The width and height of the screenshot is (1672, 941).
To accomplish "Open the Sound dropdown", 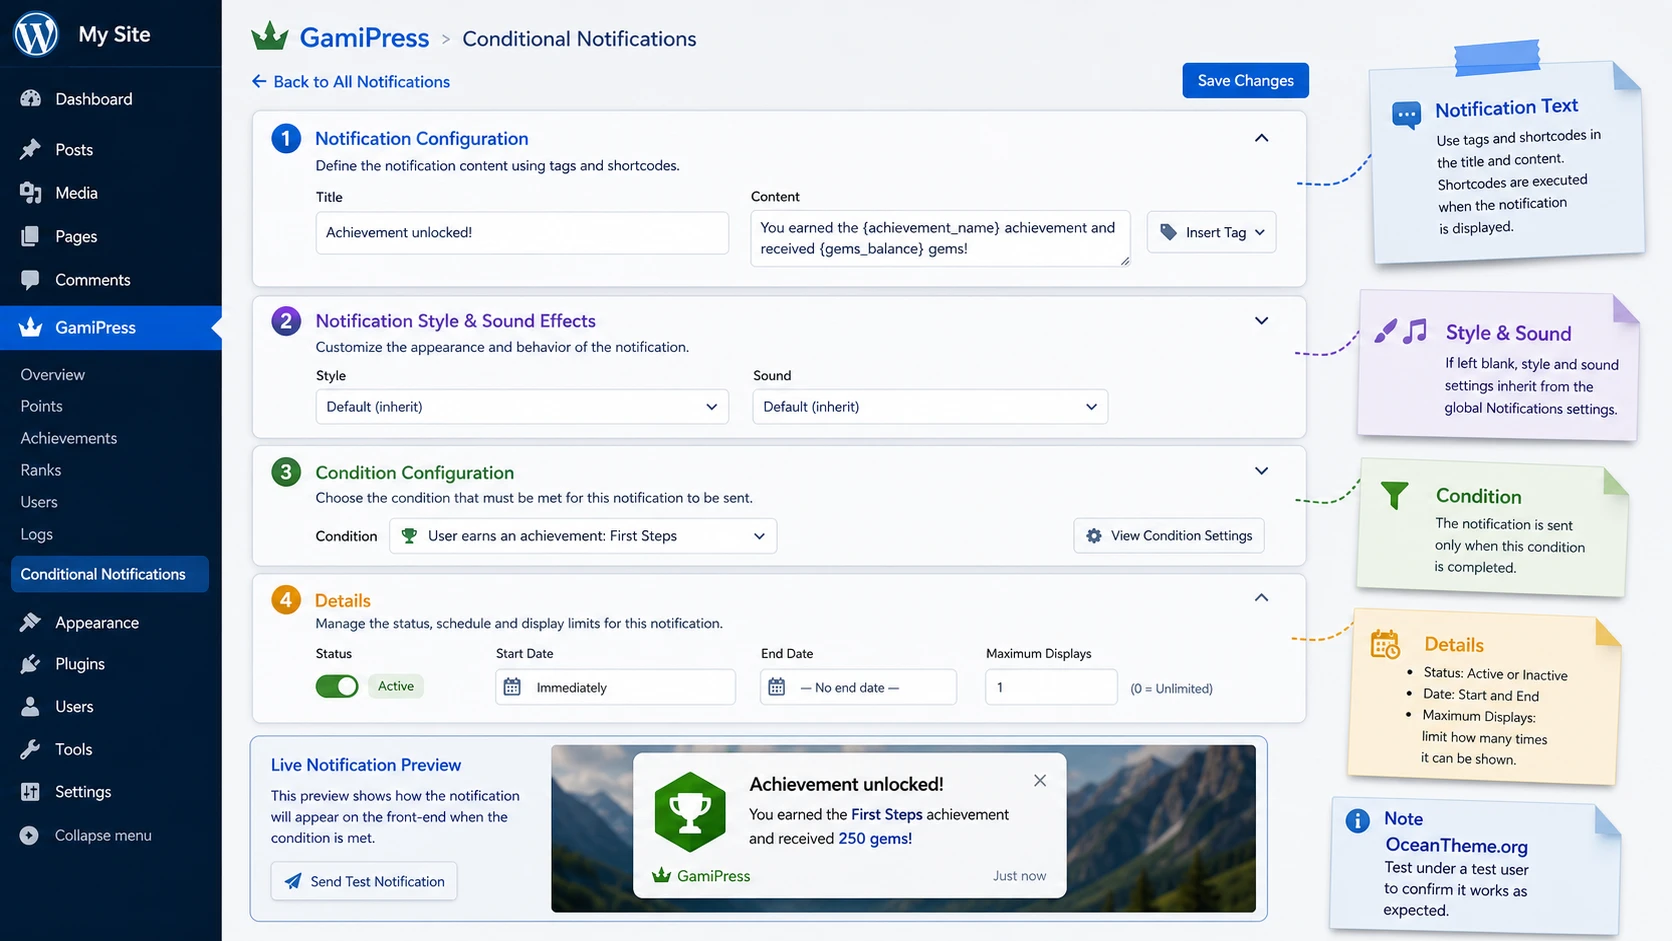I will click(x=930, y=407).
